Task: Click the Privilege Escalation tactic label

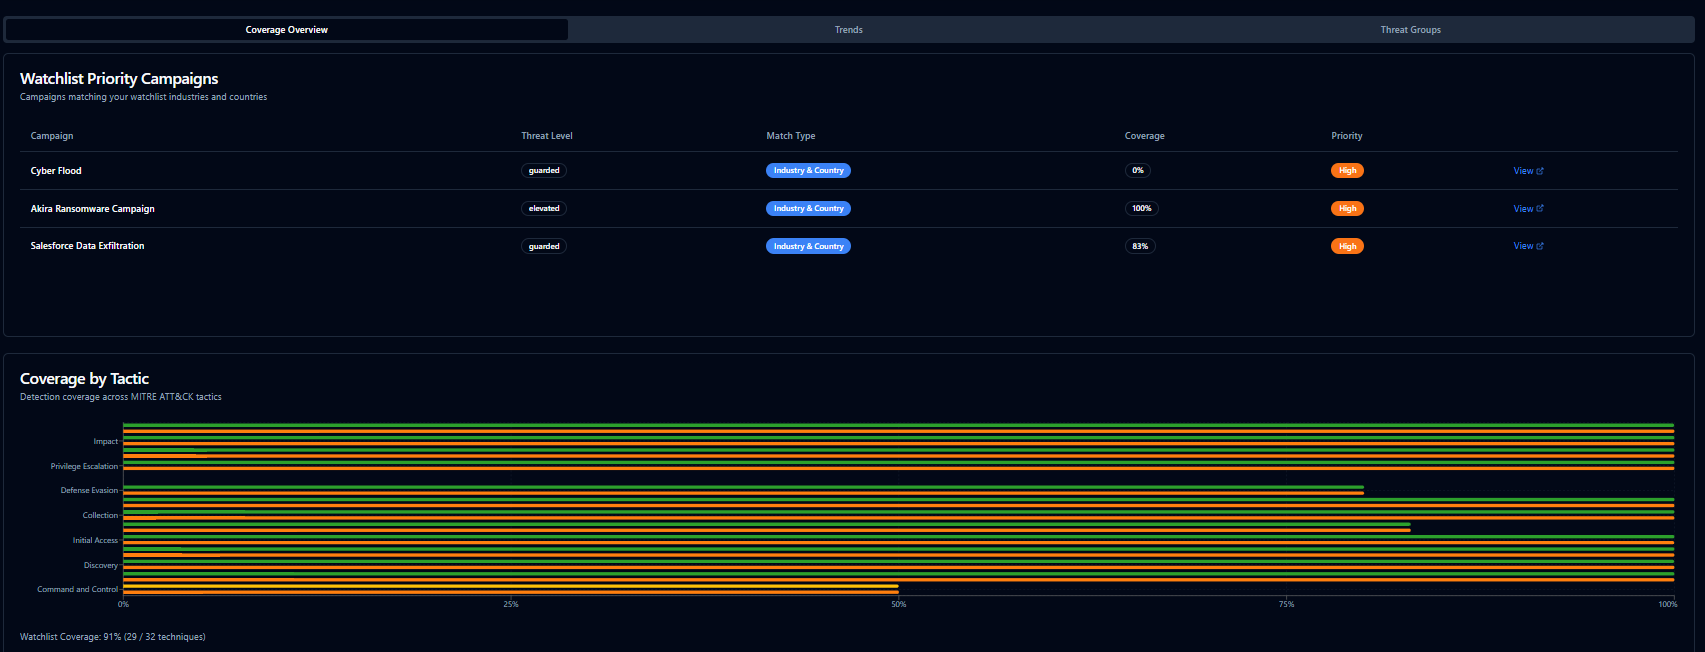Action: tap(84, 466)
